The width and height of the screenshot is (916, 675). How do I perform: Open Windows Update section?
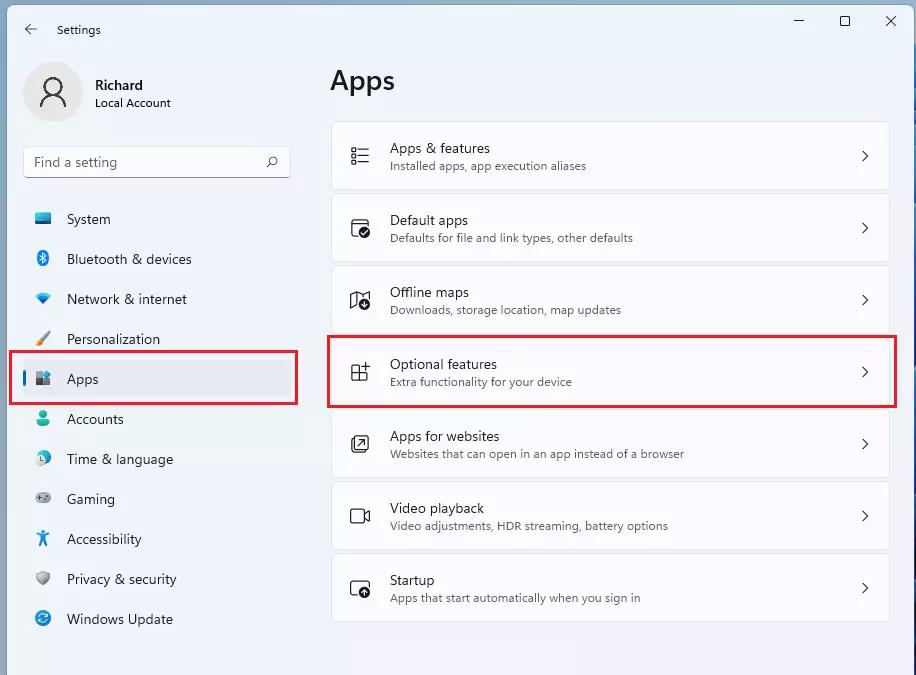point(119,619)
